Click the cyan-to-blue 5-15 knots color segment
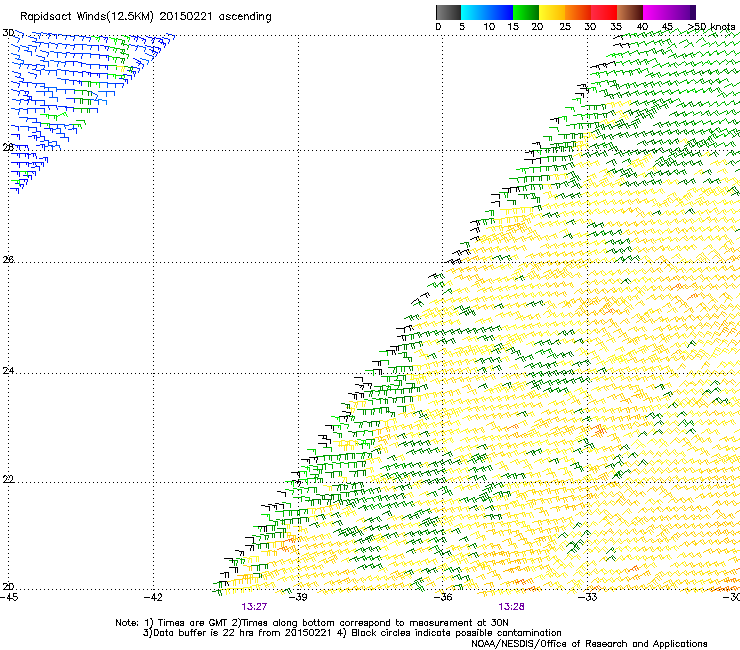Screen dimensions: 740x650 [x=487, y=12]
